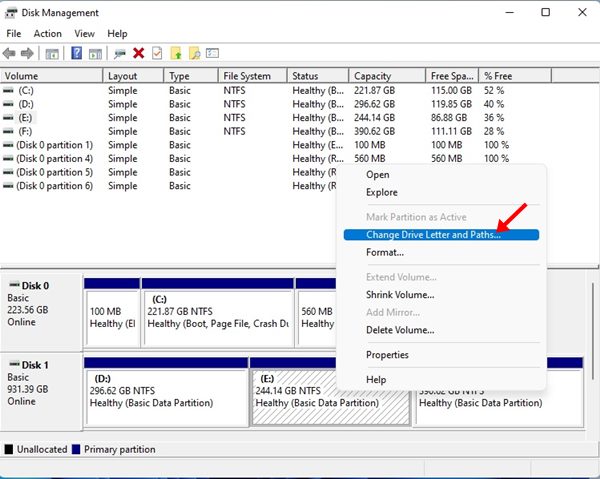This screenshot has width=600, height=479.
Task: Click Format in the context menu
Action: 385,253
